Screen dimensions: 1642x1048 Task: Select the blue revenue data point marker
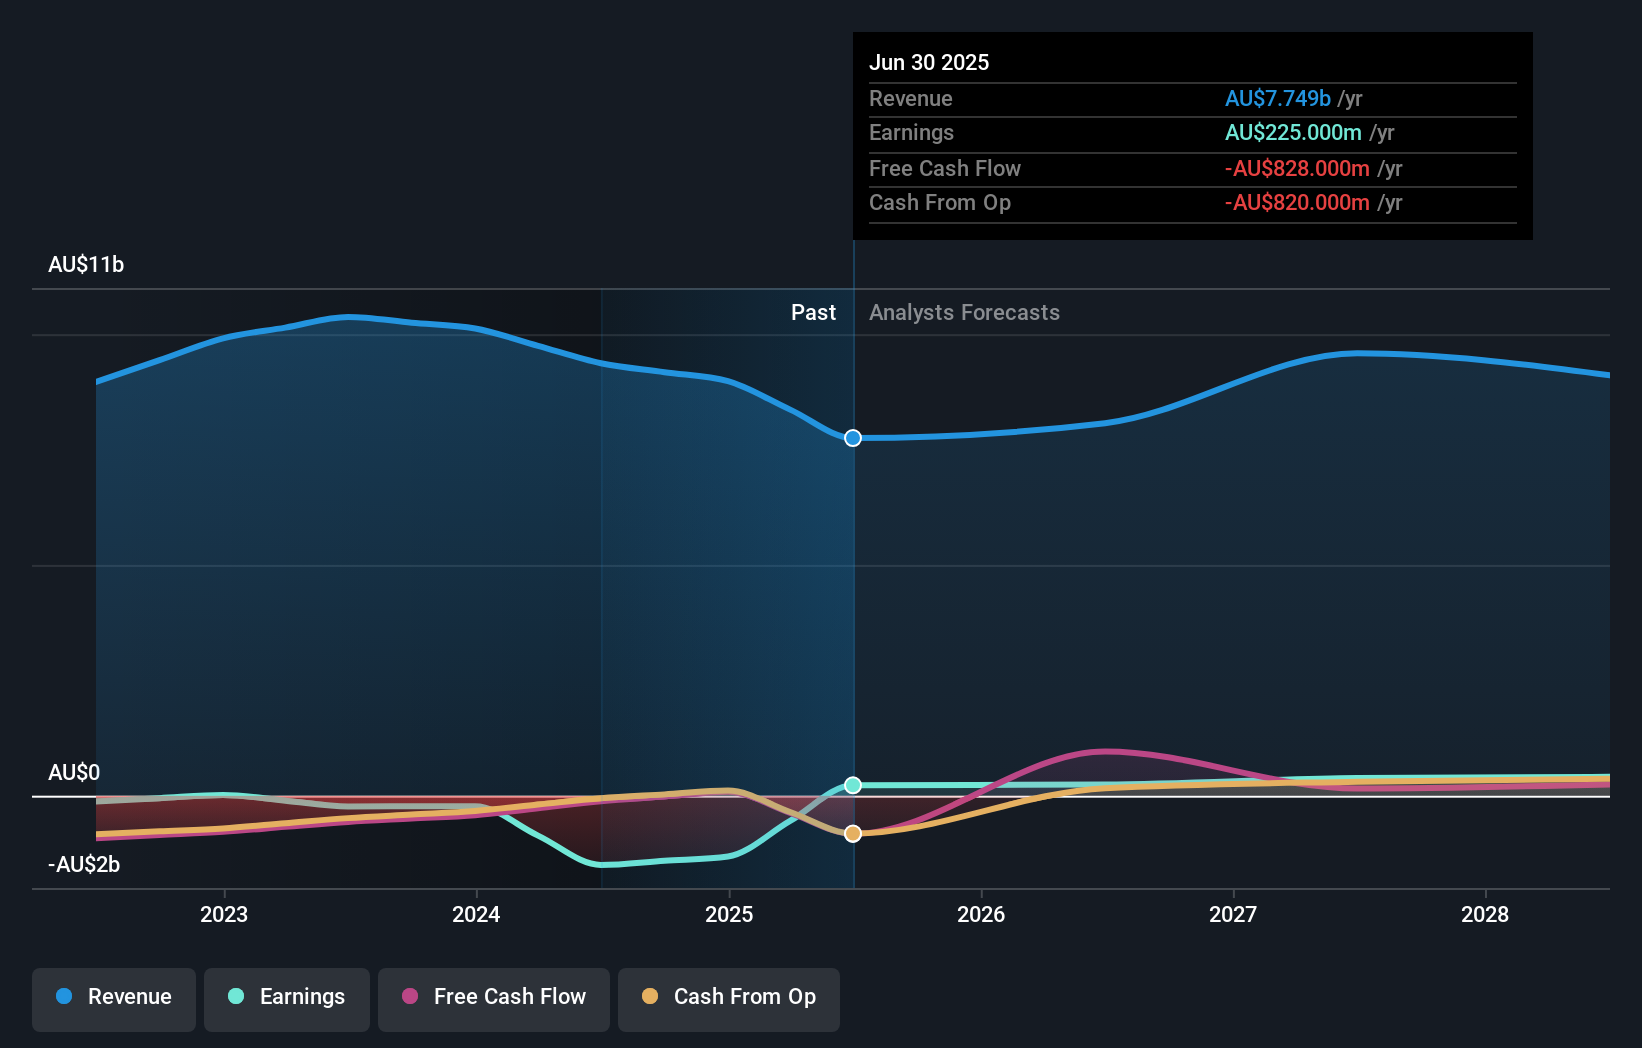pyautogui.click(x=852, y=437)
